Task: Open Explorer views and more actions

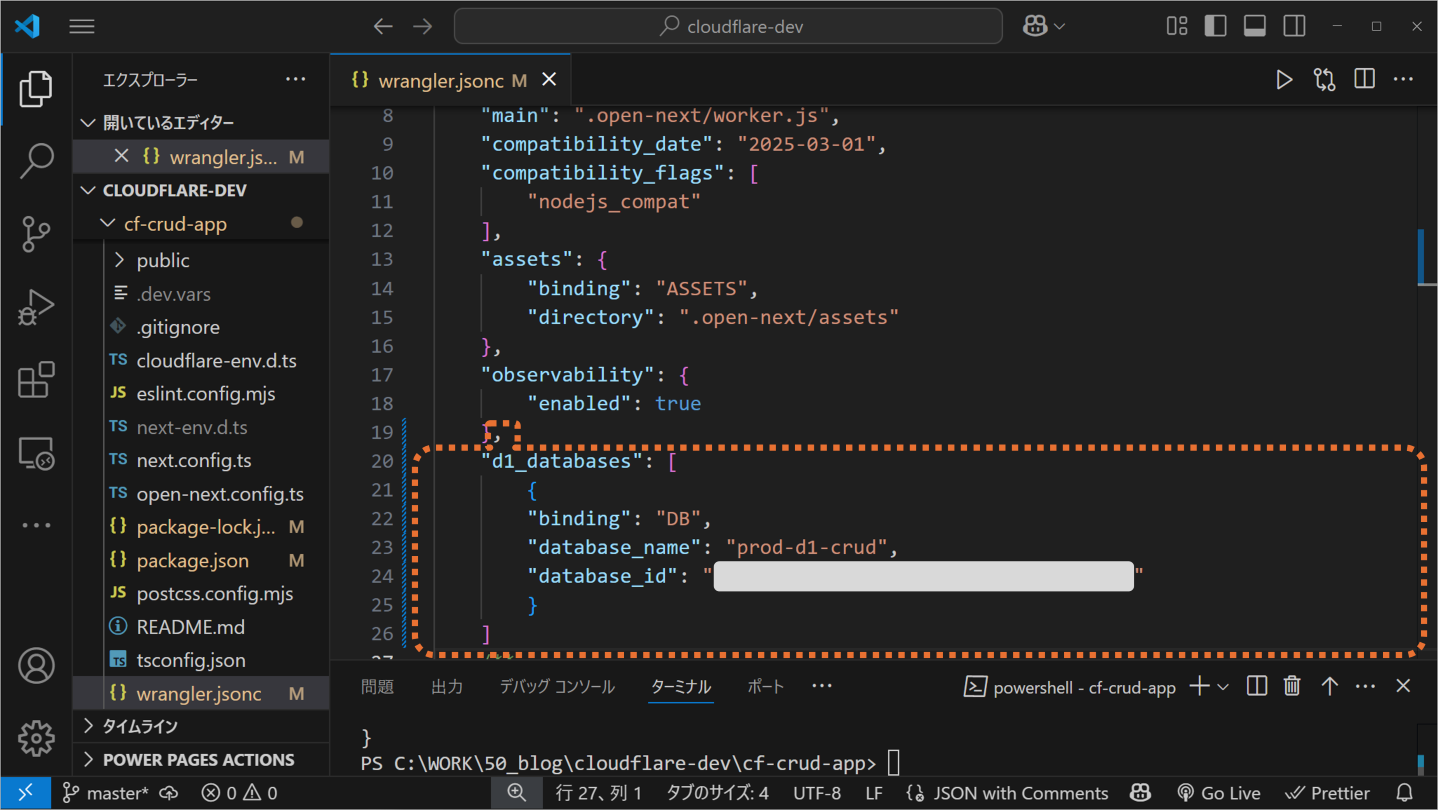Action: coord(295,80)
